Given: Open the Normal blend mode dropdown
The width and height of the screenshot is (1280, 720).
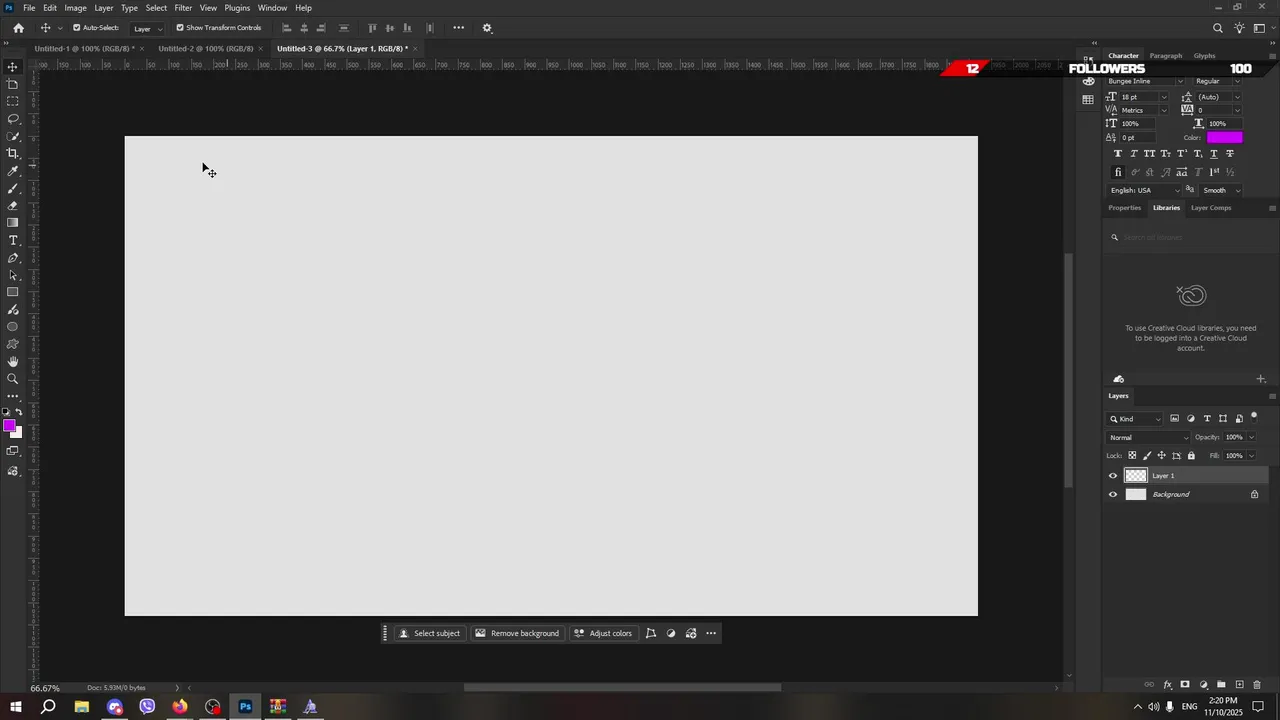Looking at the screenshot, I should 1148,437.
